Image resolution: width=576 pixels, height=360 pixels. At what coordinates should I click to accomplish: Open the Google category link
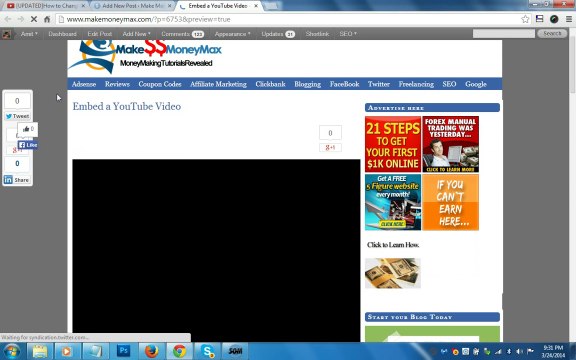[x=476, y=84]
